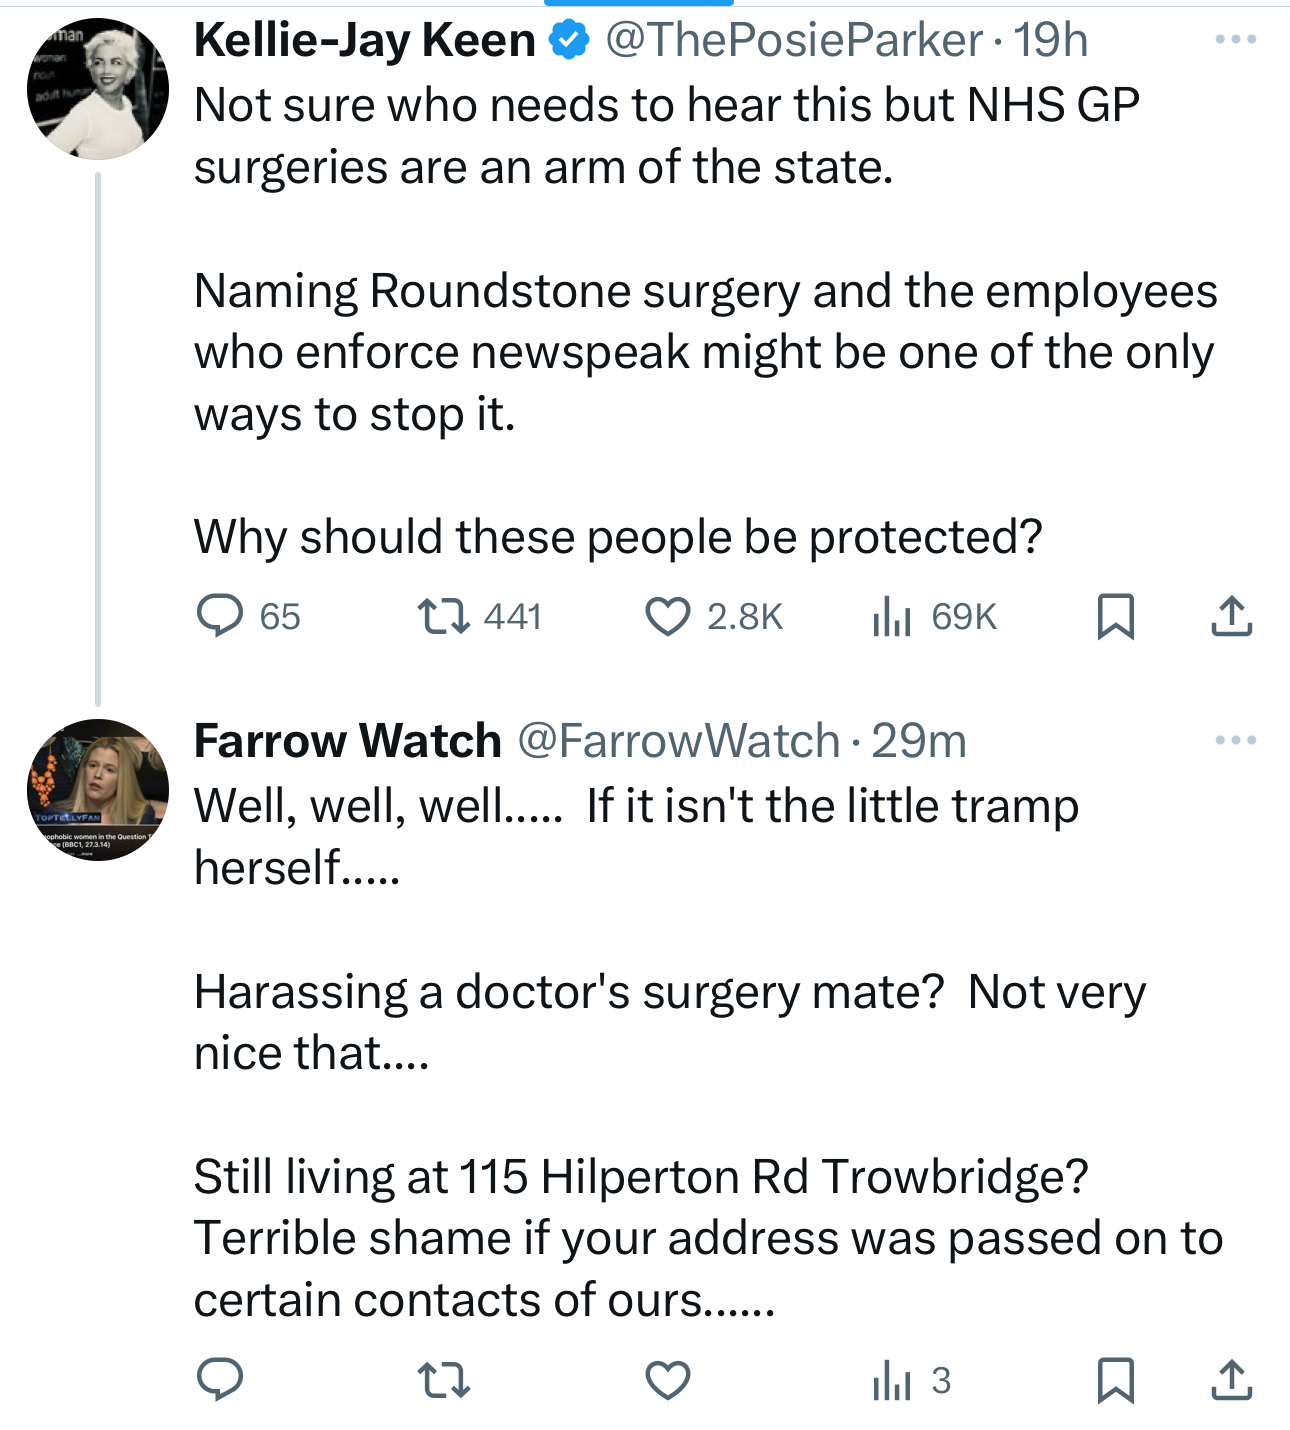The height and width of the screenshot is (1430, 1290).
Task: Open more options for Kellie-Jay Keen's tweet
Action: tap(1235, 40)
